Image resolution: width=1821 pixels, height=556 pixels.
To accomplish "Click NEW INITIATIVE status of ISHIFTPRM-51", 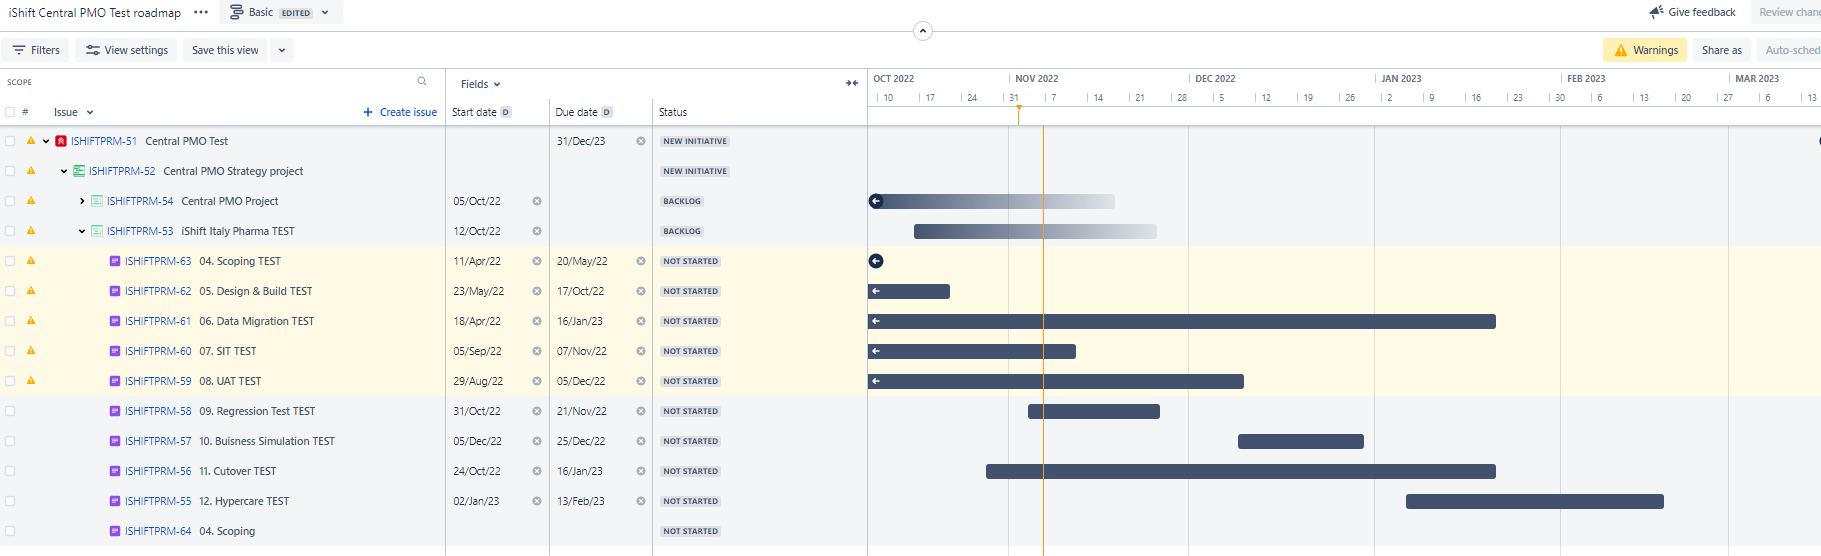I will coord(695,141).
